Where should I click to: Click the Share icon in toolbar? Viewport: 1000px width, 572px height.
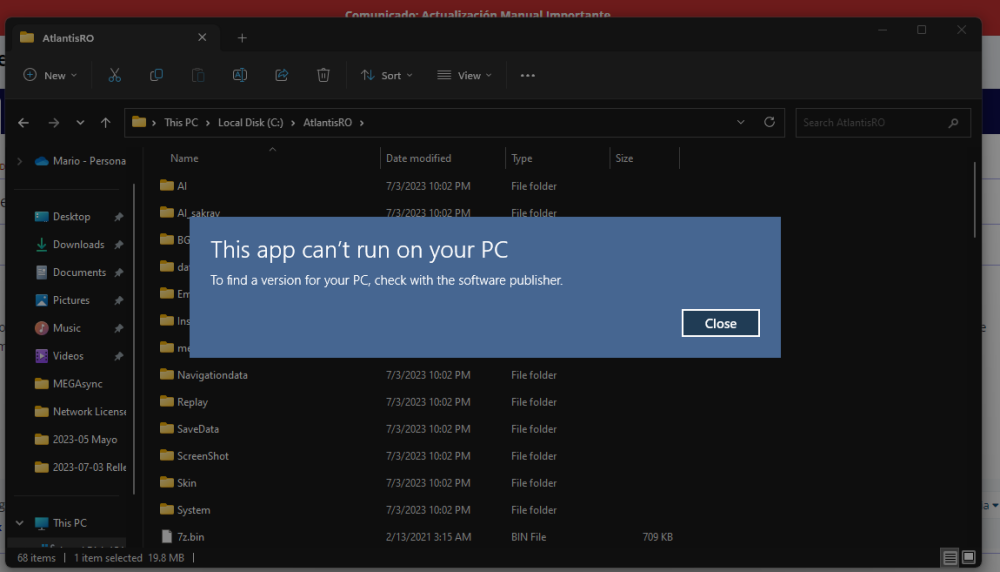tap(281, 75)
